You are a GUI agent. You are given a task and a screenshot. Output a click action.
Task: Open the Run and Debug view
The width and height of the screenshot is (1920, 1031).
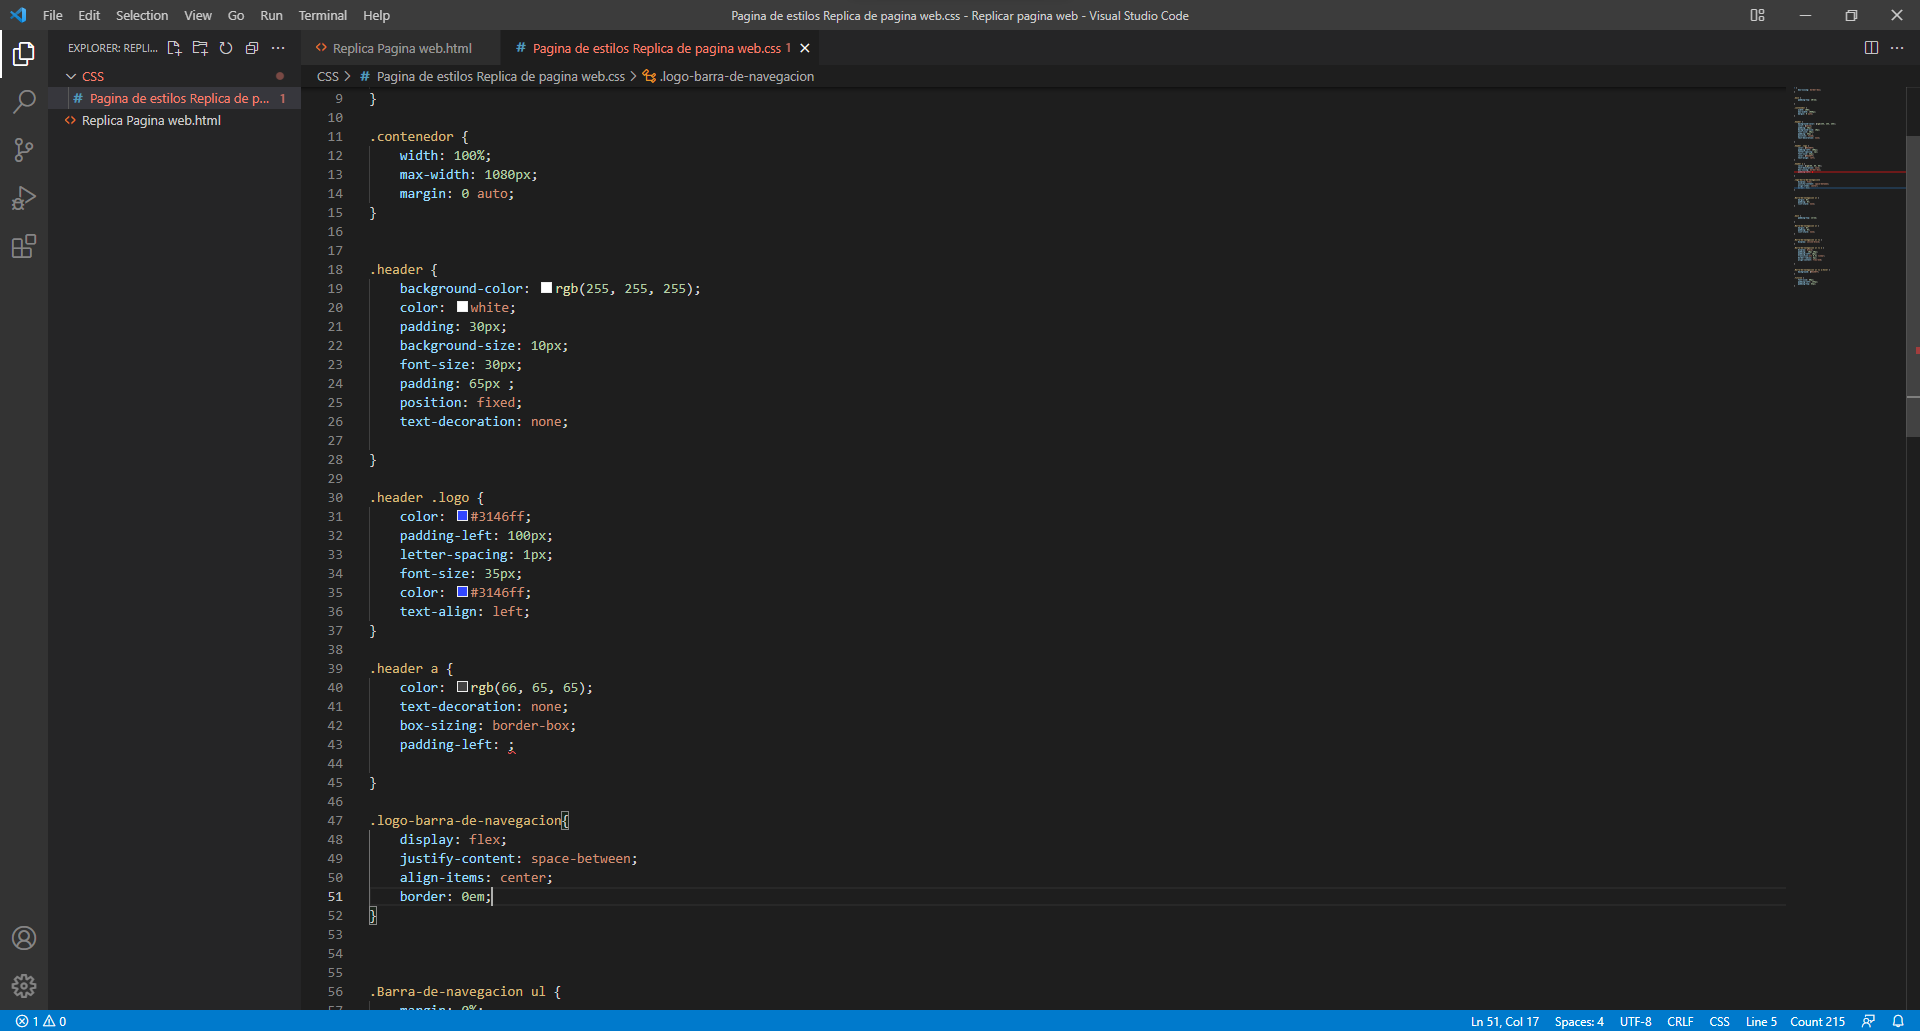[24, 197]
